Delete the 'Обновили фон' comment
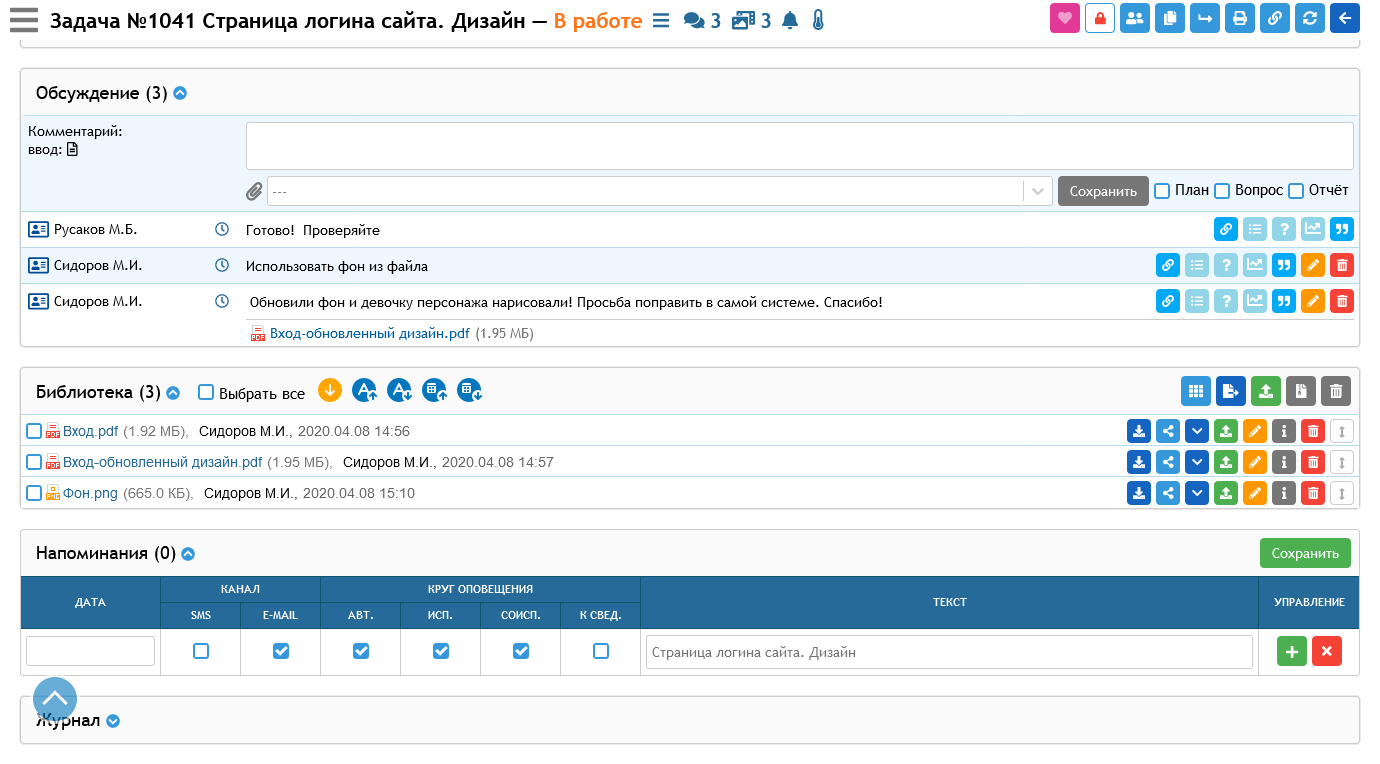This screenshot has height=764, width=1380. click(x=1342, y=300)
